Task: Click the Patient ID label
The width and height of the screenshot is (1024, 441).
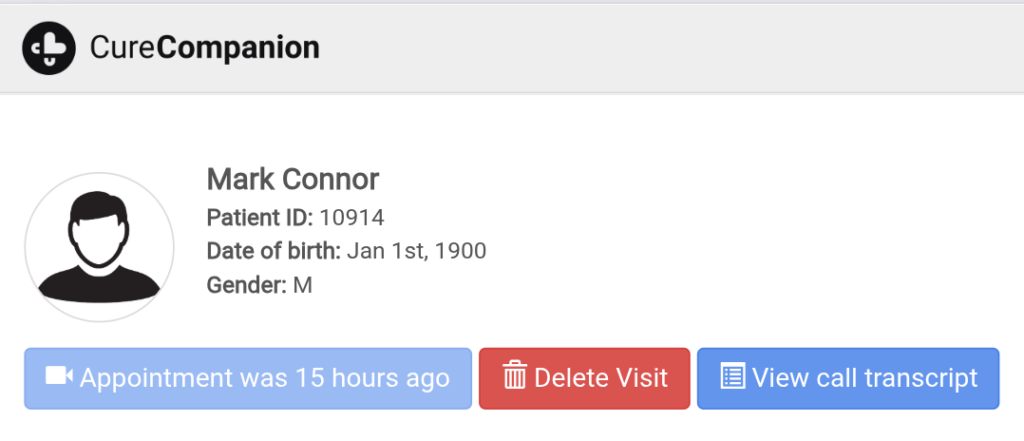Action: click(x=260, y=217)
